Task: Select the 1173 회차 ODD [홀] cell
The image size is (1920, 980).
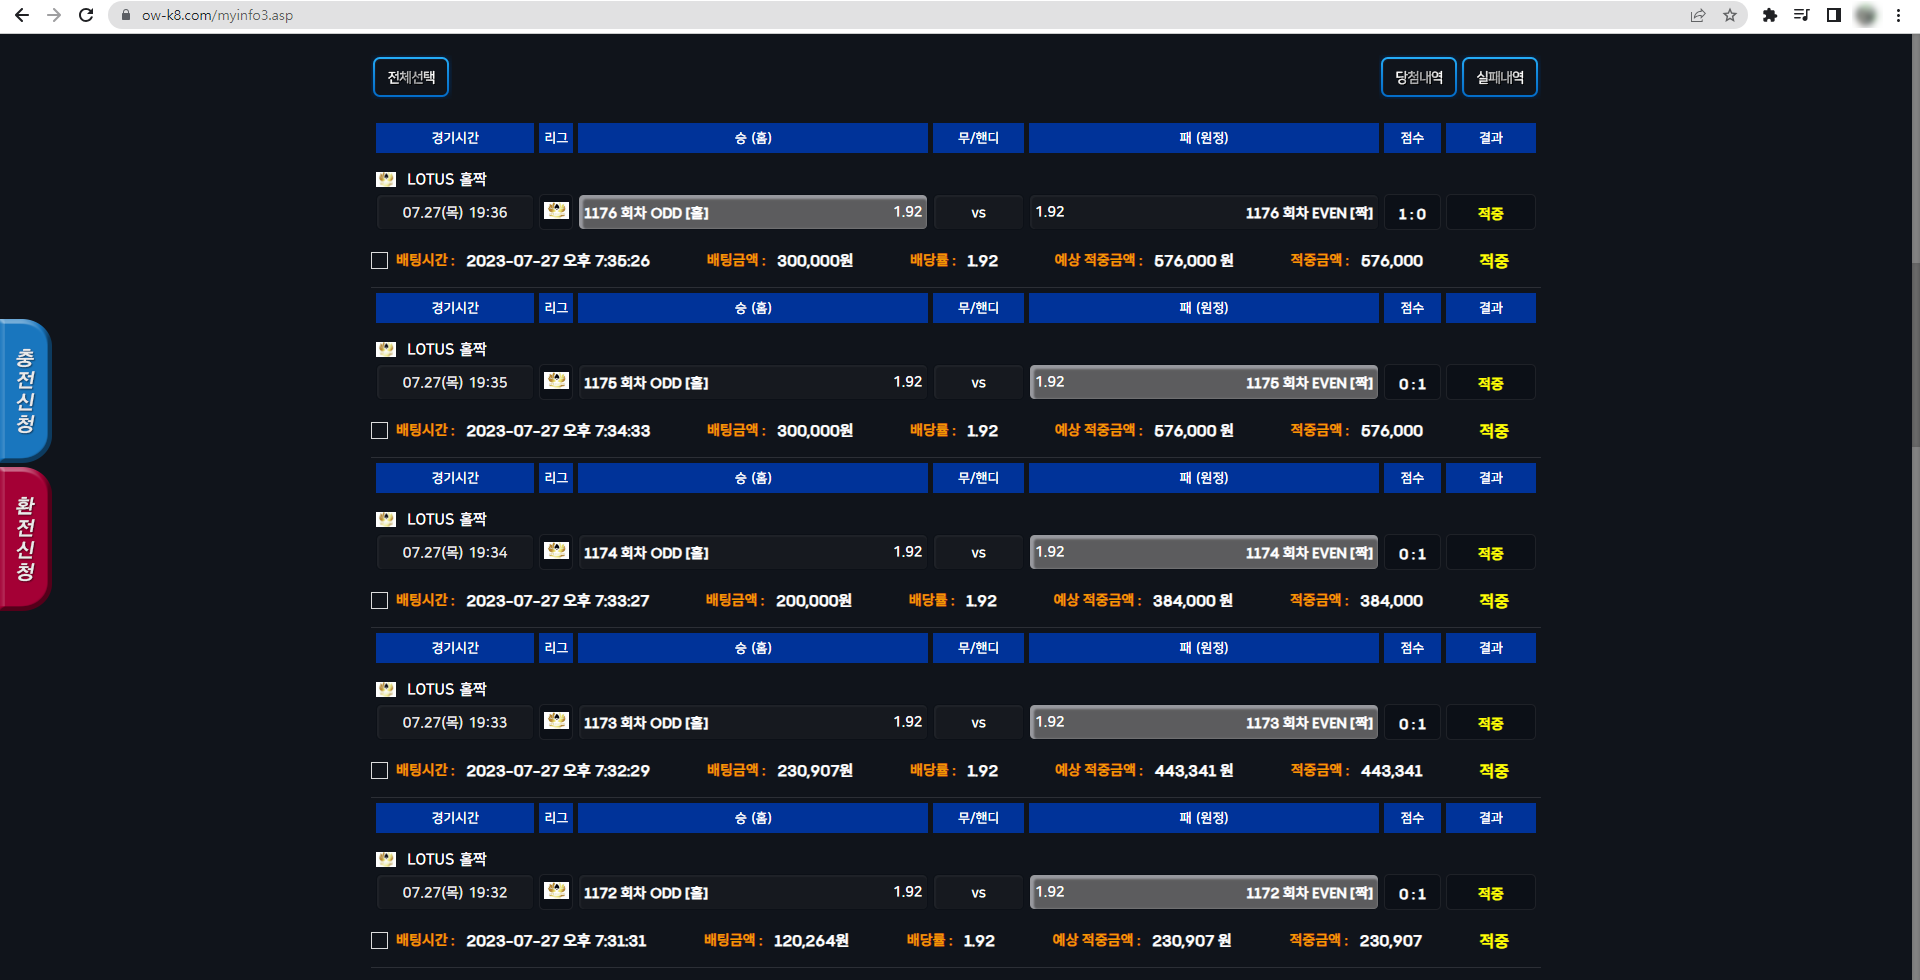Action: 753,722
